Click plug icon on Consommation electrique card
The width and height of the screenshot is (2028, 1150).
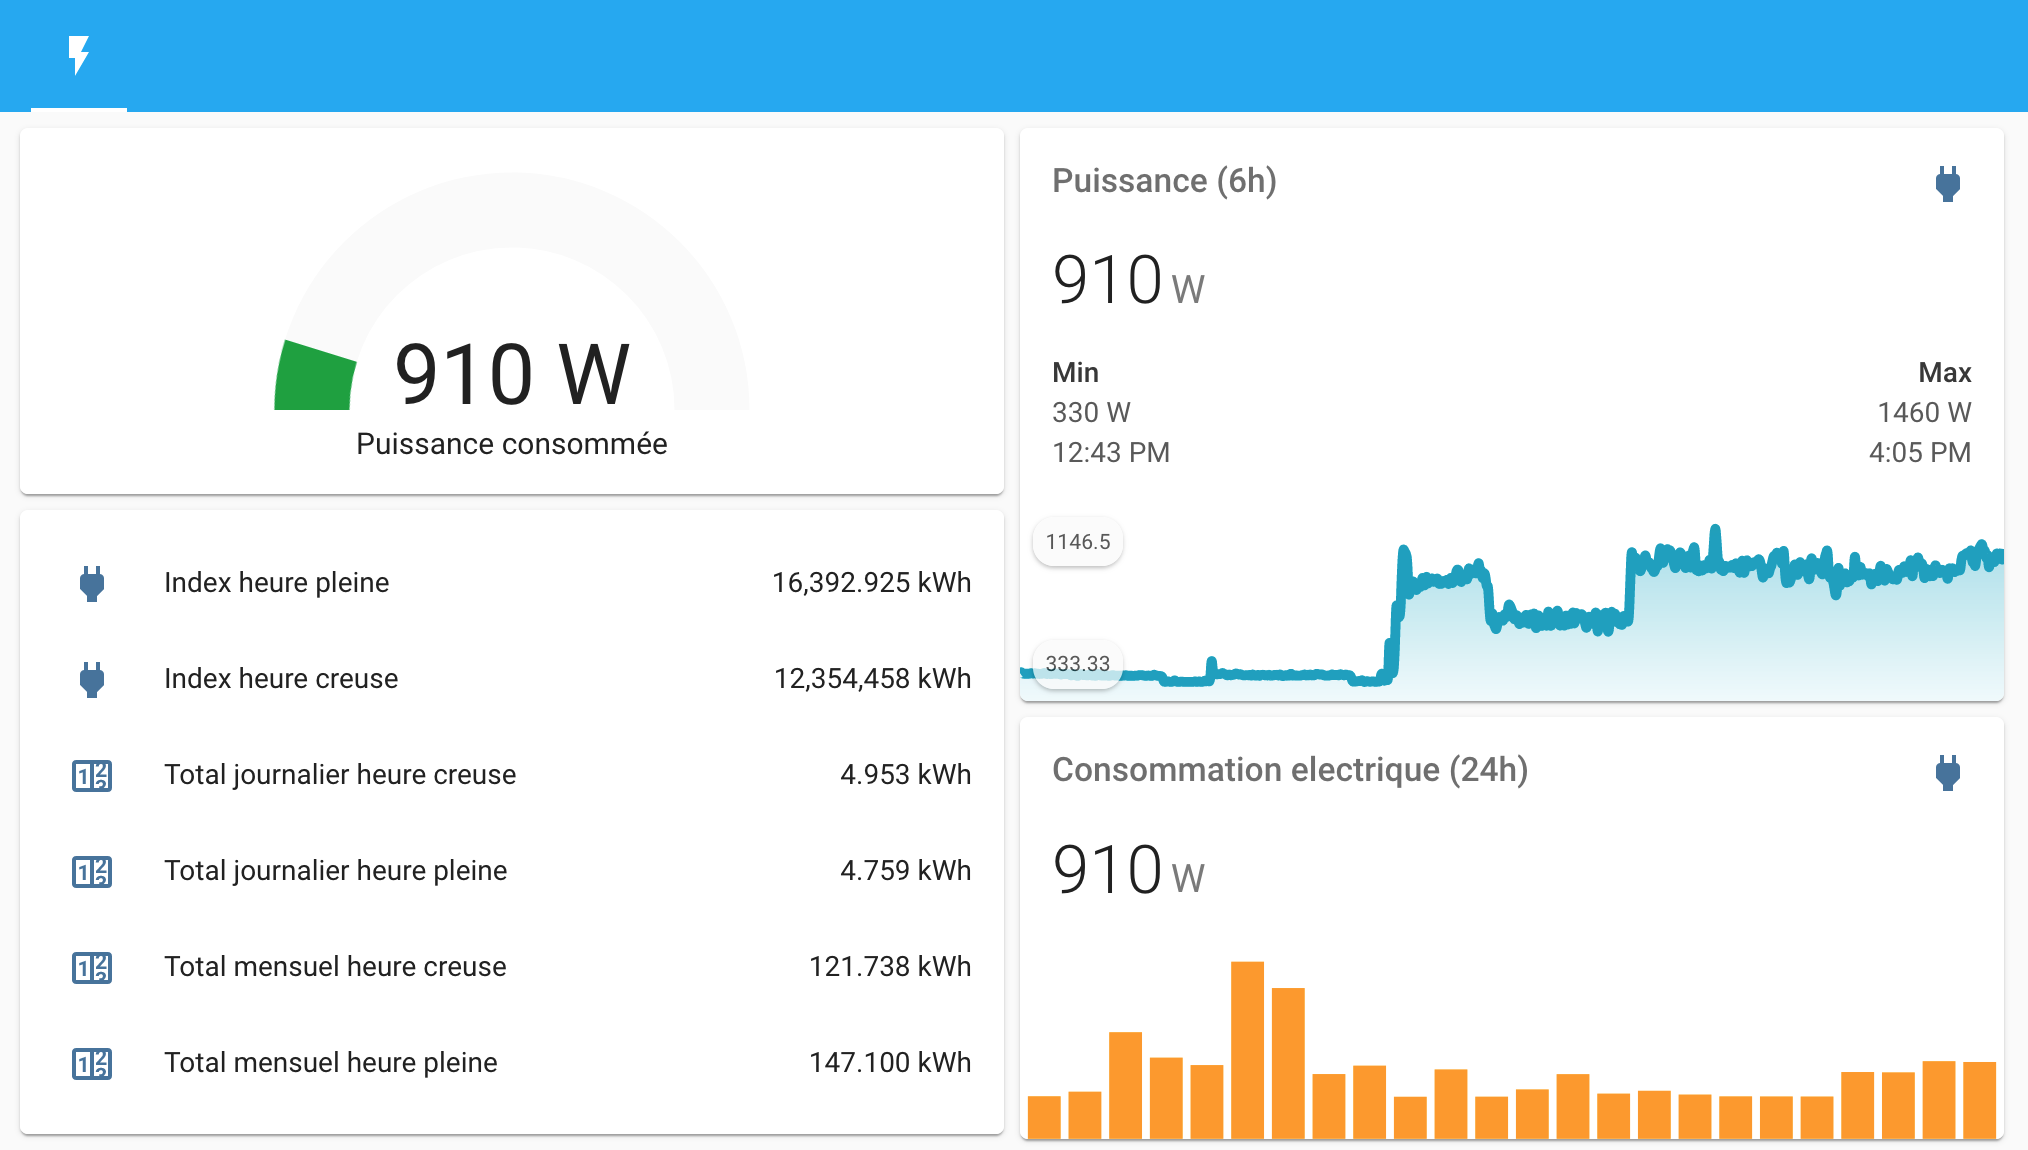point(1947,773)
